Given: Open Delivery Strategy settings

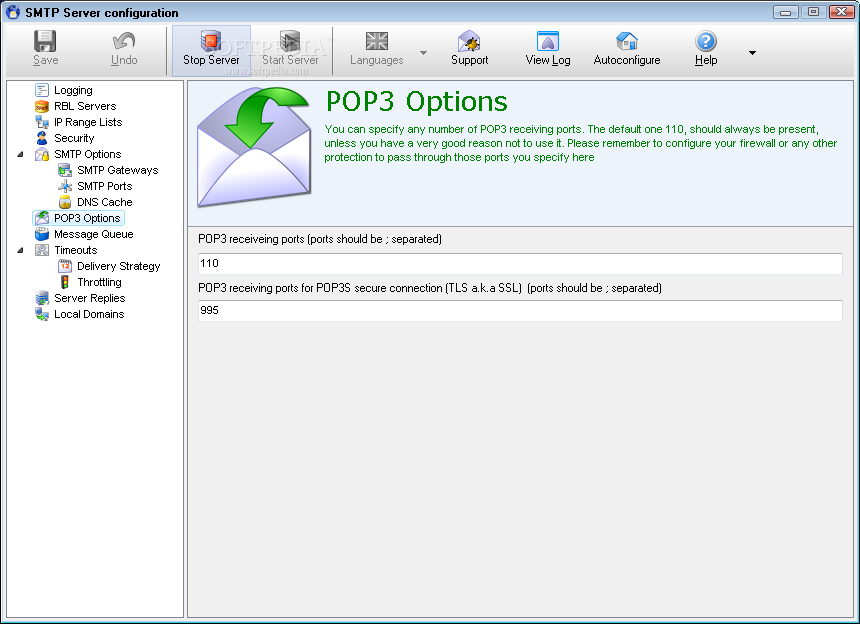Looking at the screenshot, I should pyautogui.click(x=118, y=266).
